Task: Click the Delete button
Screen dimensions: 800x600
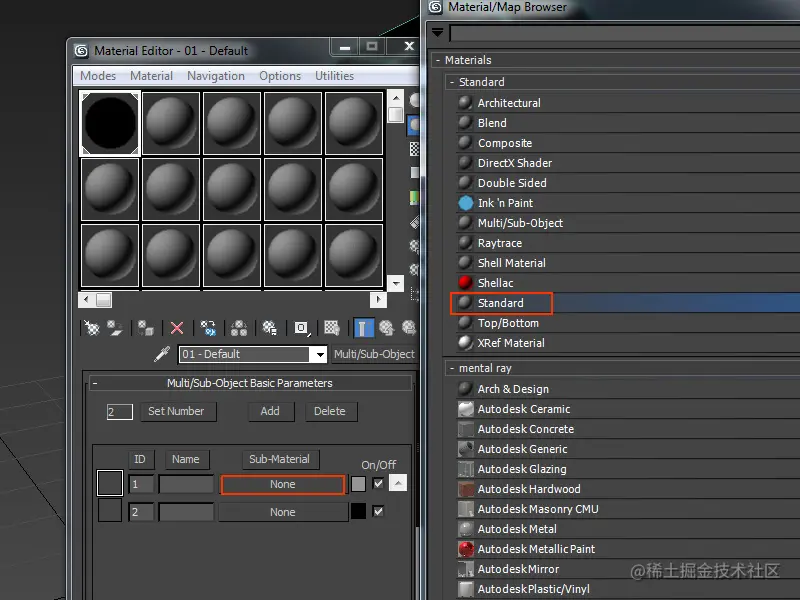Action: (x=330, y=411)
